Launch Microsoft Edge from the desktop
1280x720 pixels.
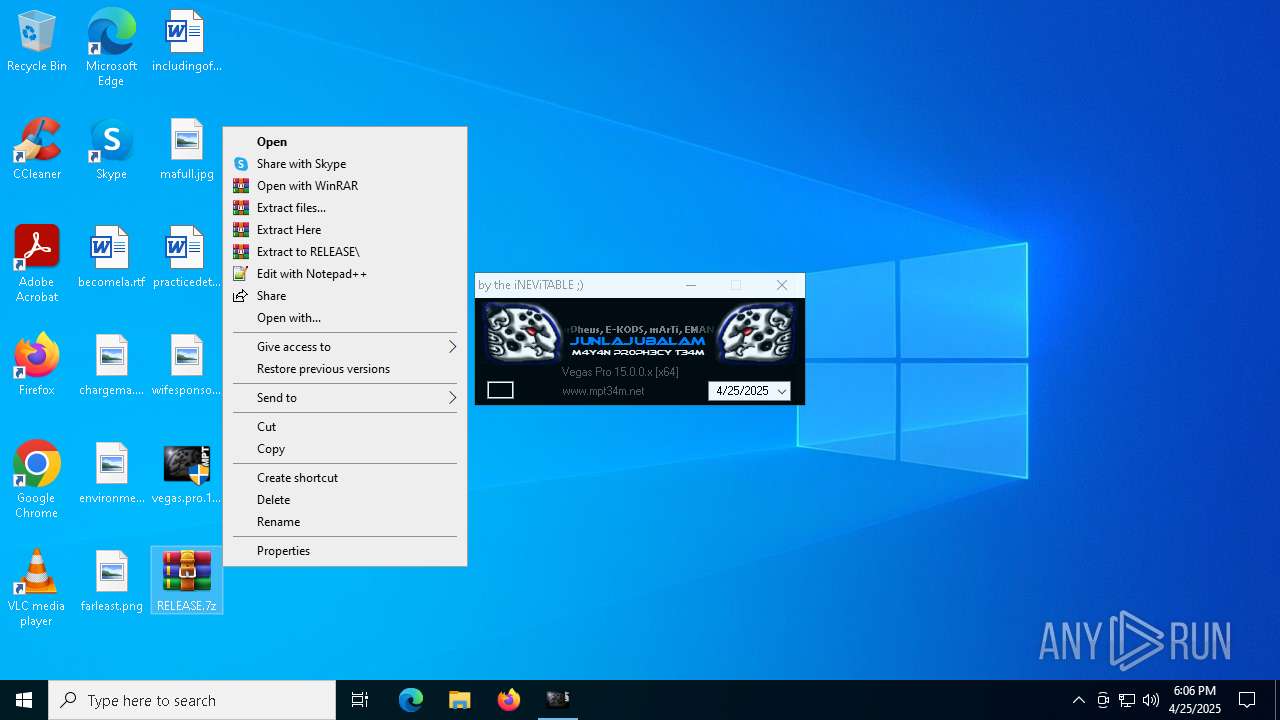tap(111, 47)
